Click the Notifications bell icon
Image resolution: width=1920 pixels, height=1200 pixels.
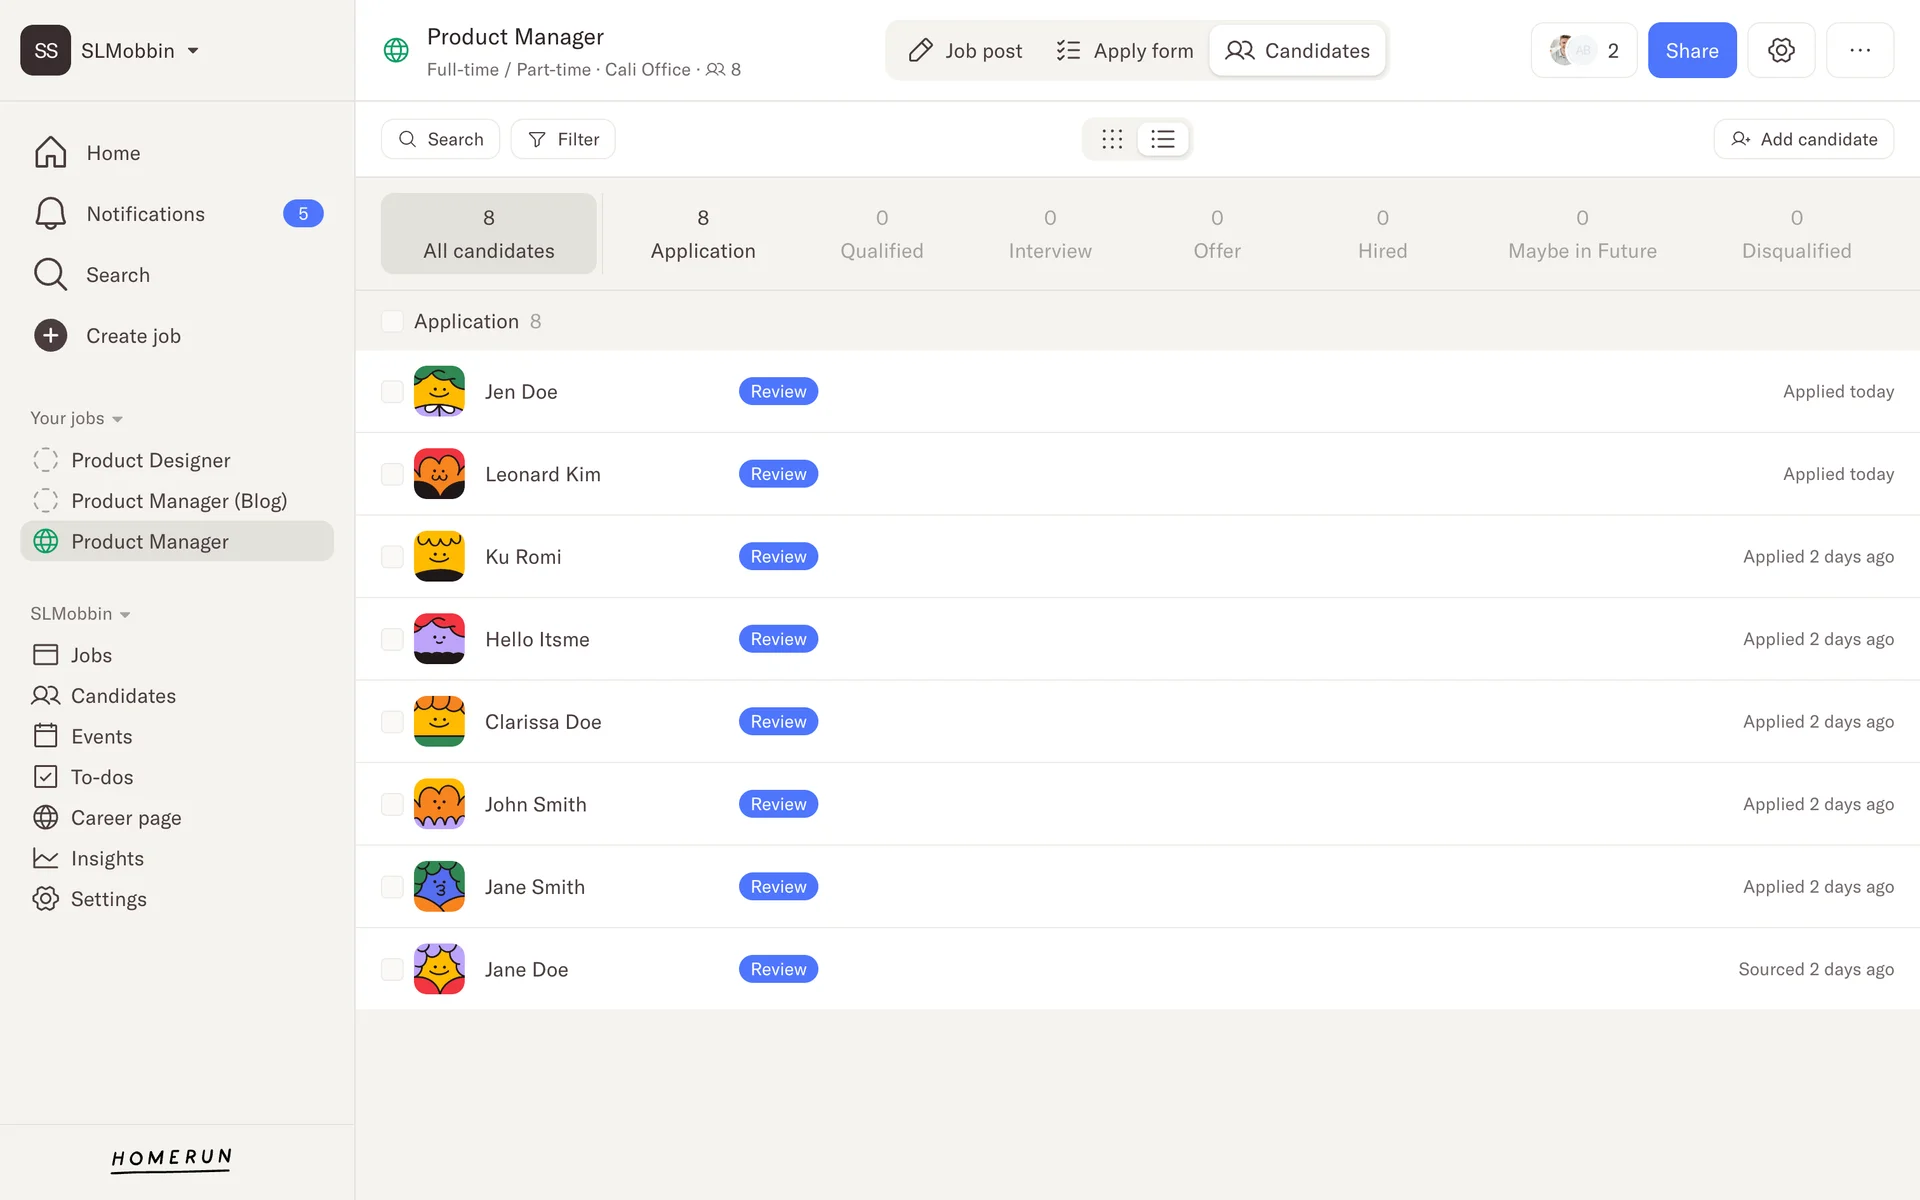click(x=50, y=214)
